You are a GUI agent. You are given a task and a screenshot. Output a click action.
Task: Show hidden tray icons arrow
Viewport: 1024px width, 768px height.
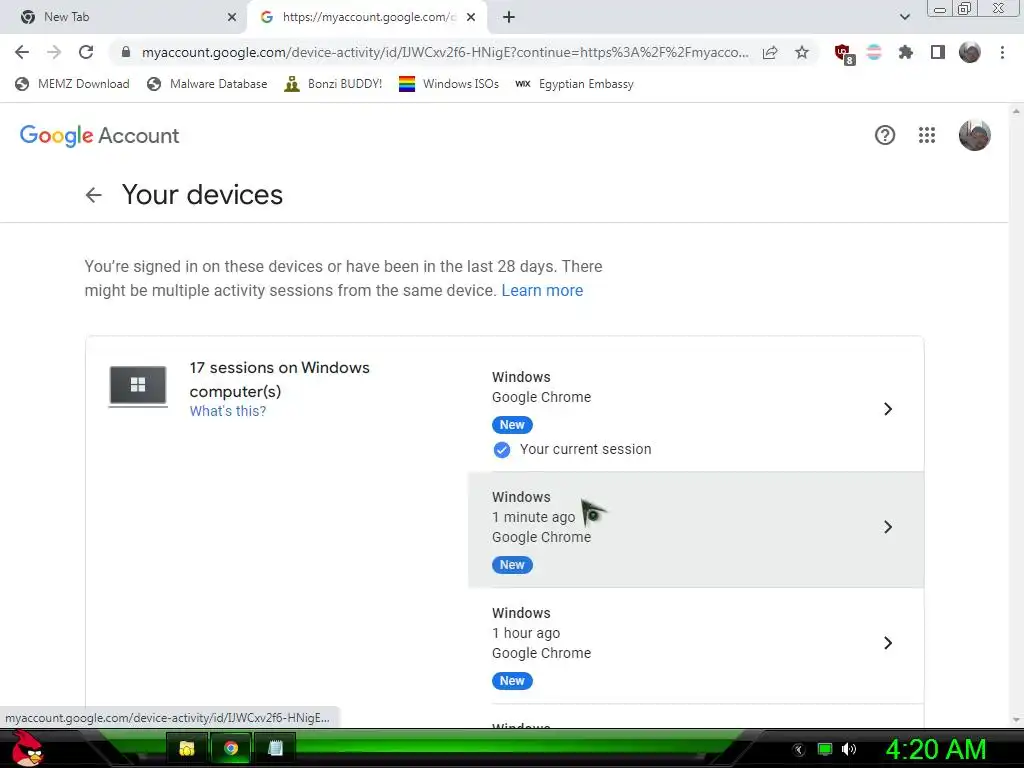click(799, 750)
